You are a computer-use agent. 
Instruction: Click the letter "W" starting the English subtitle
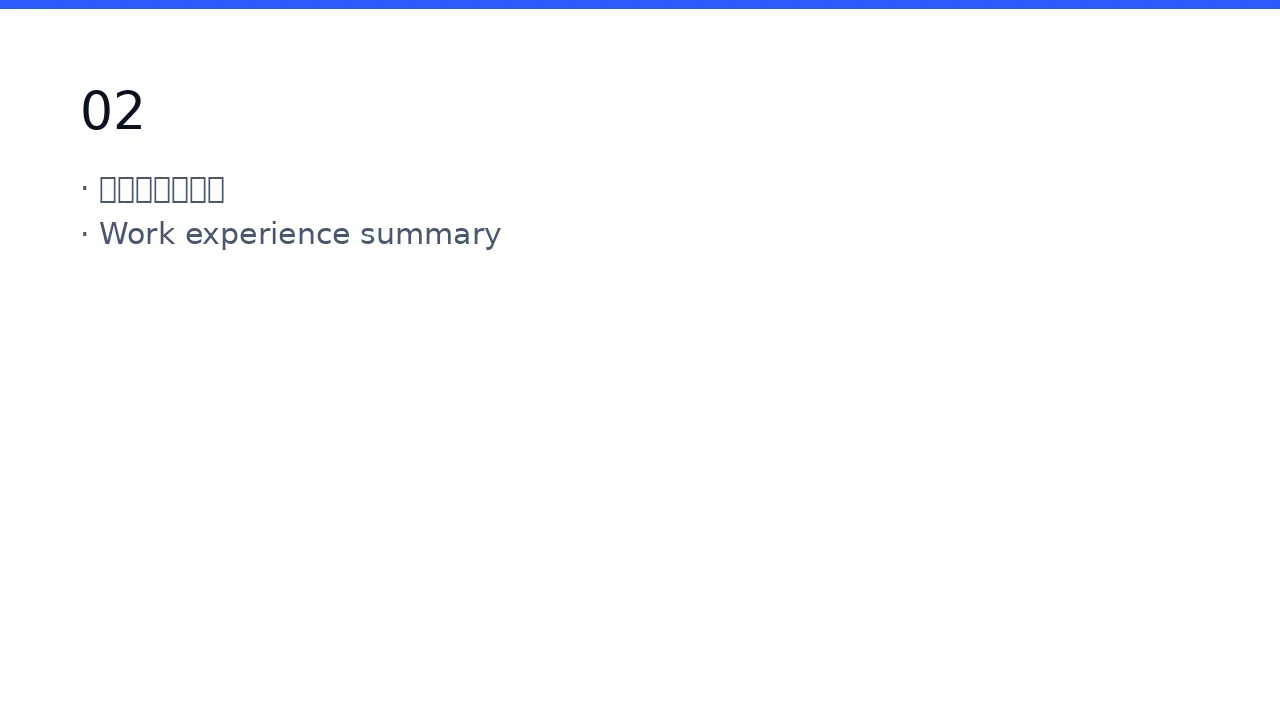point(112,233)
